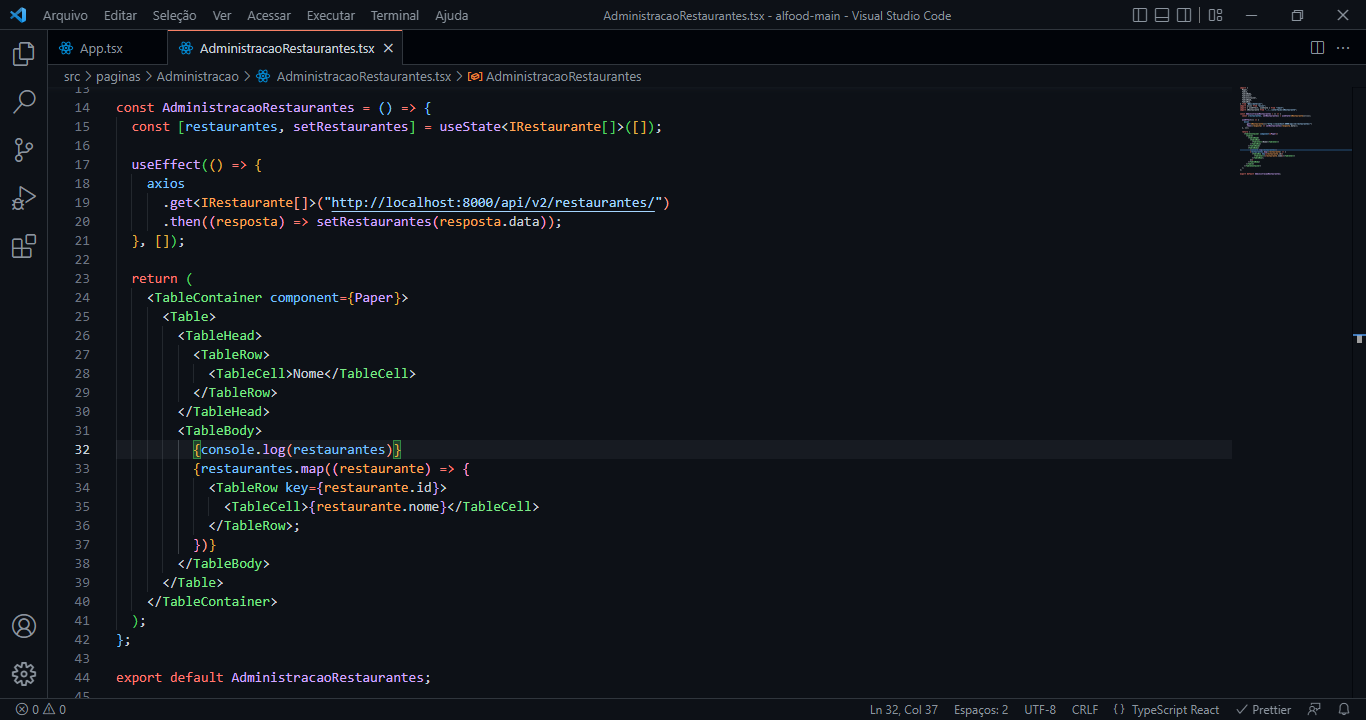The width and height of the screenshot is (1366, 720).
Task: Click the TableContainer opening tag line 24
Action: (x=278, y=298)
